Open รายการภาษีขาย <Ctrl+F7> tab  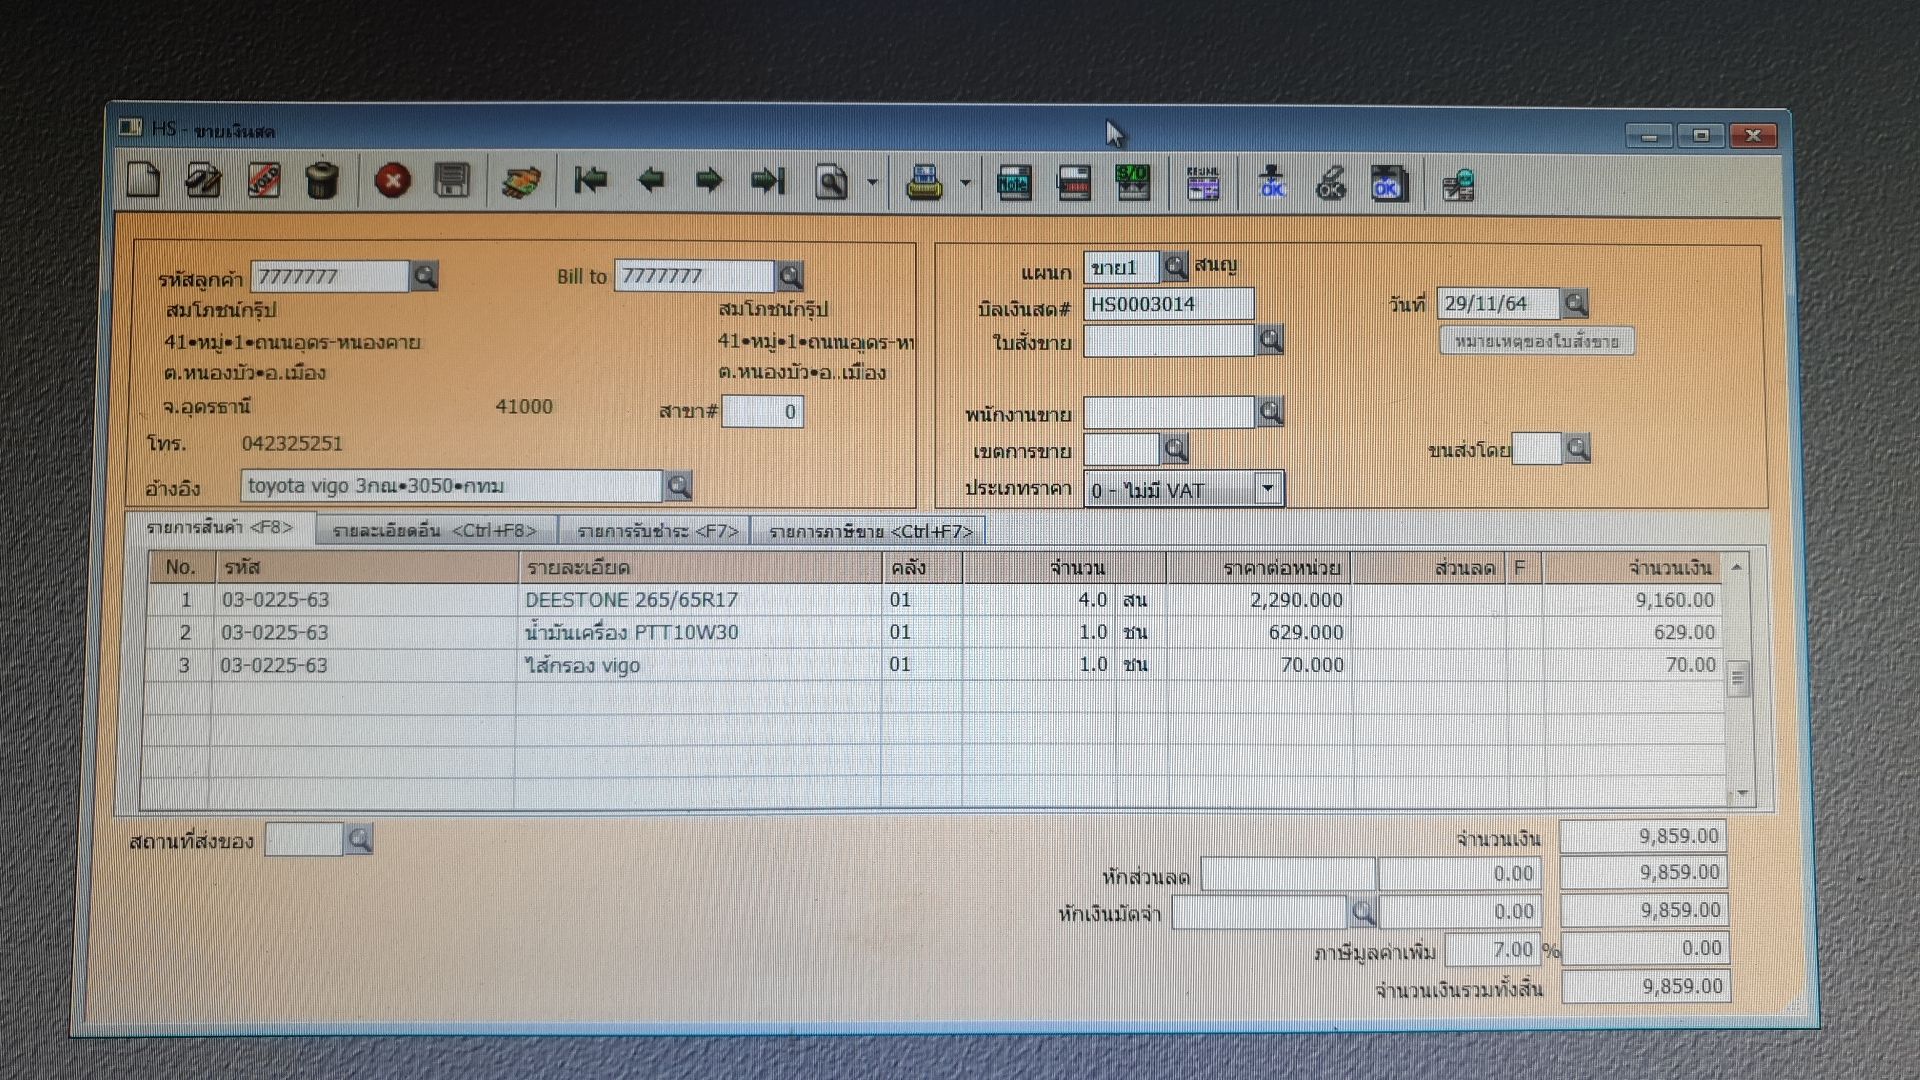(x=870, y=531)
